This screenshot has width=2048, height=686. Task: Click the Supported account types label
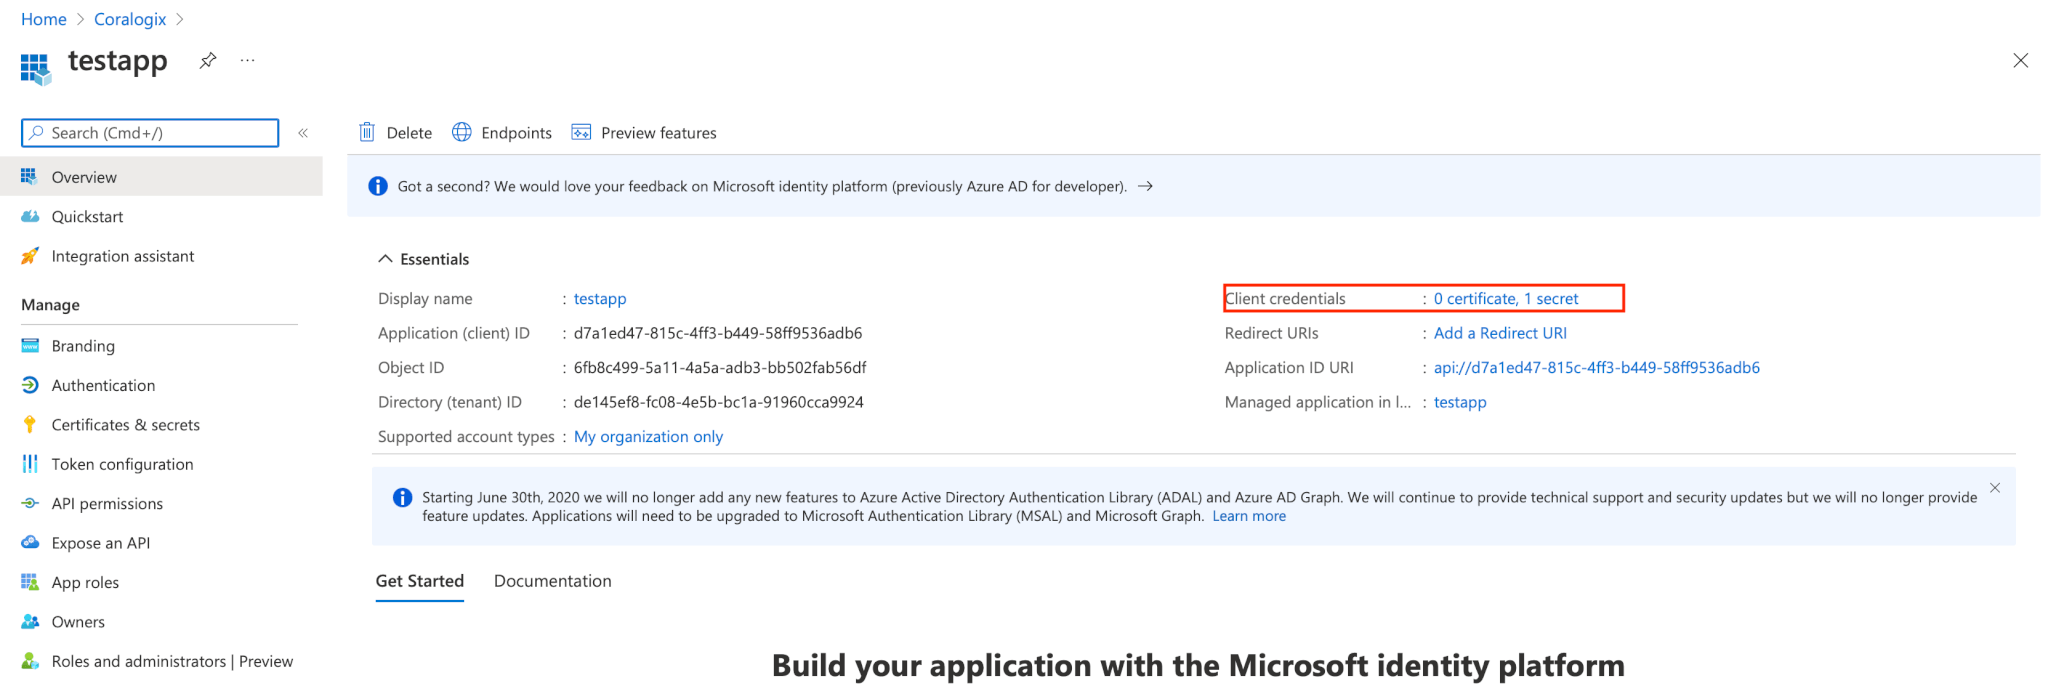tap(466, 437)
